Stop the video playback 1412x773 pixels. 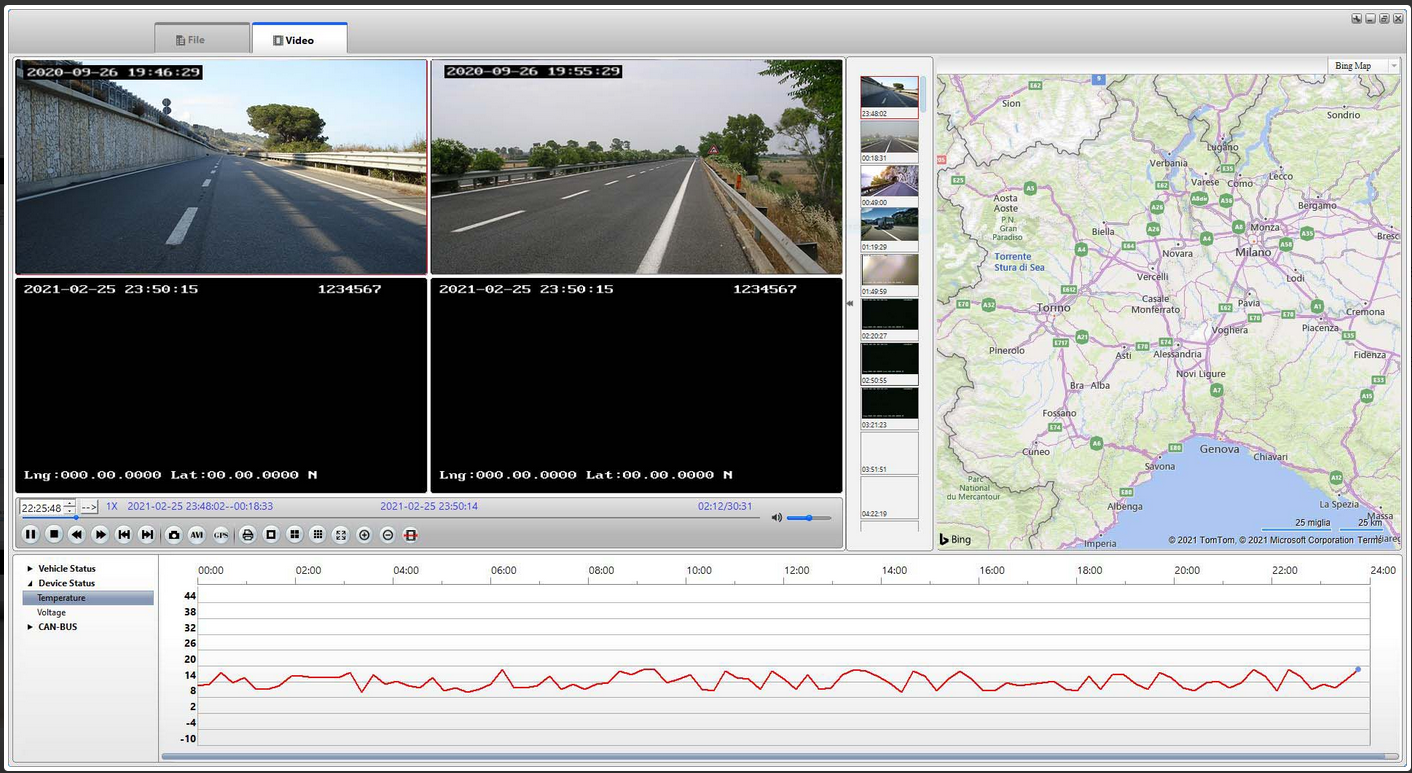[x=55, y=535]
